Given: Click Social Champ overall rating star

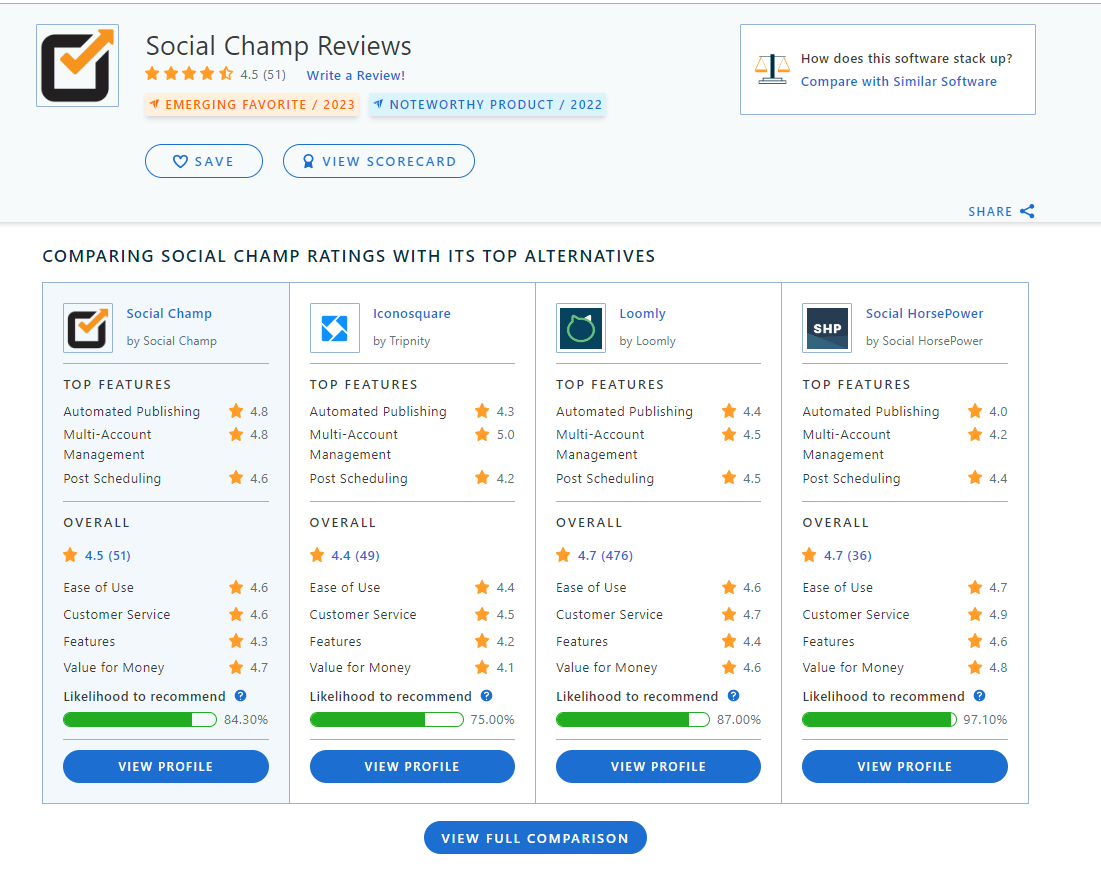Looking at the screenshot, I should pyautogui.click(x=70, y=556).
